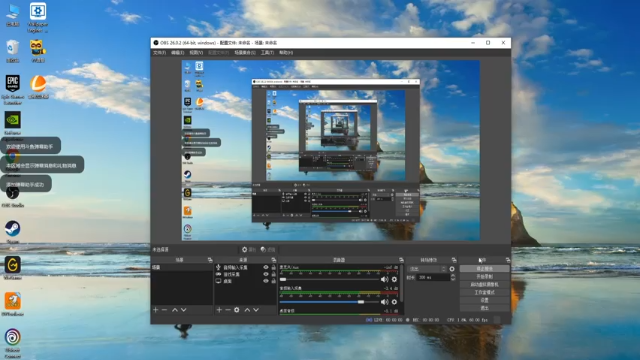Screen dimensions: 640x360
Task: Toggle visibility eye of audio input capture source
Action: [x=266, y=267]
